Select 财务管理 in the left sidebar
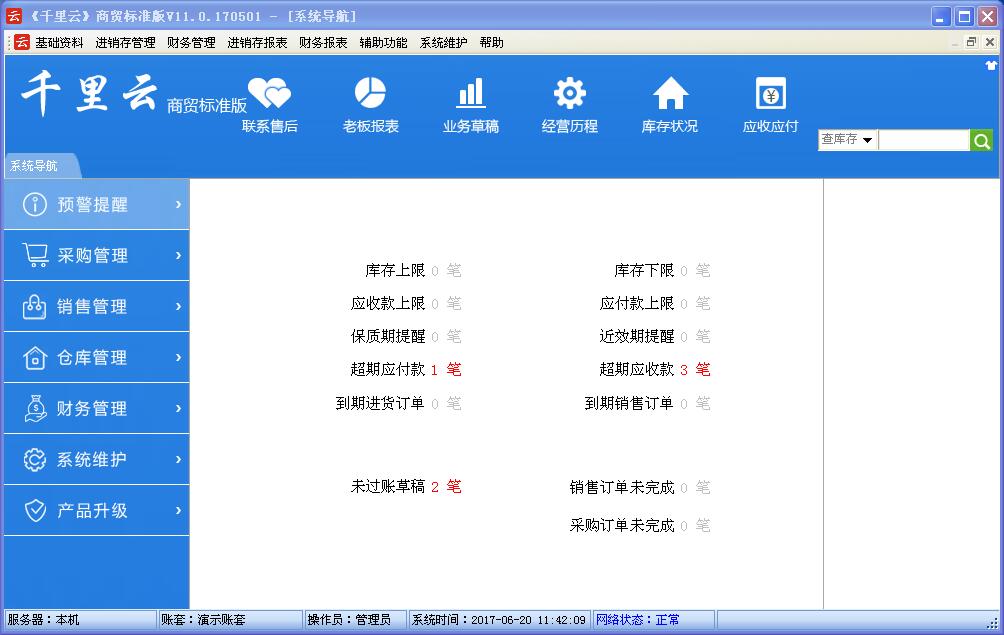 tap(96, 409)
